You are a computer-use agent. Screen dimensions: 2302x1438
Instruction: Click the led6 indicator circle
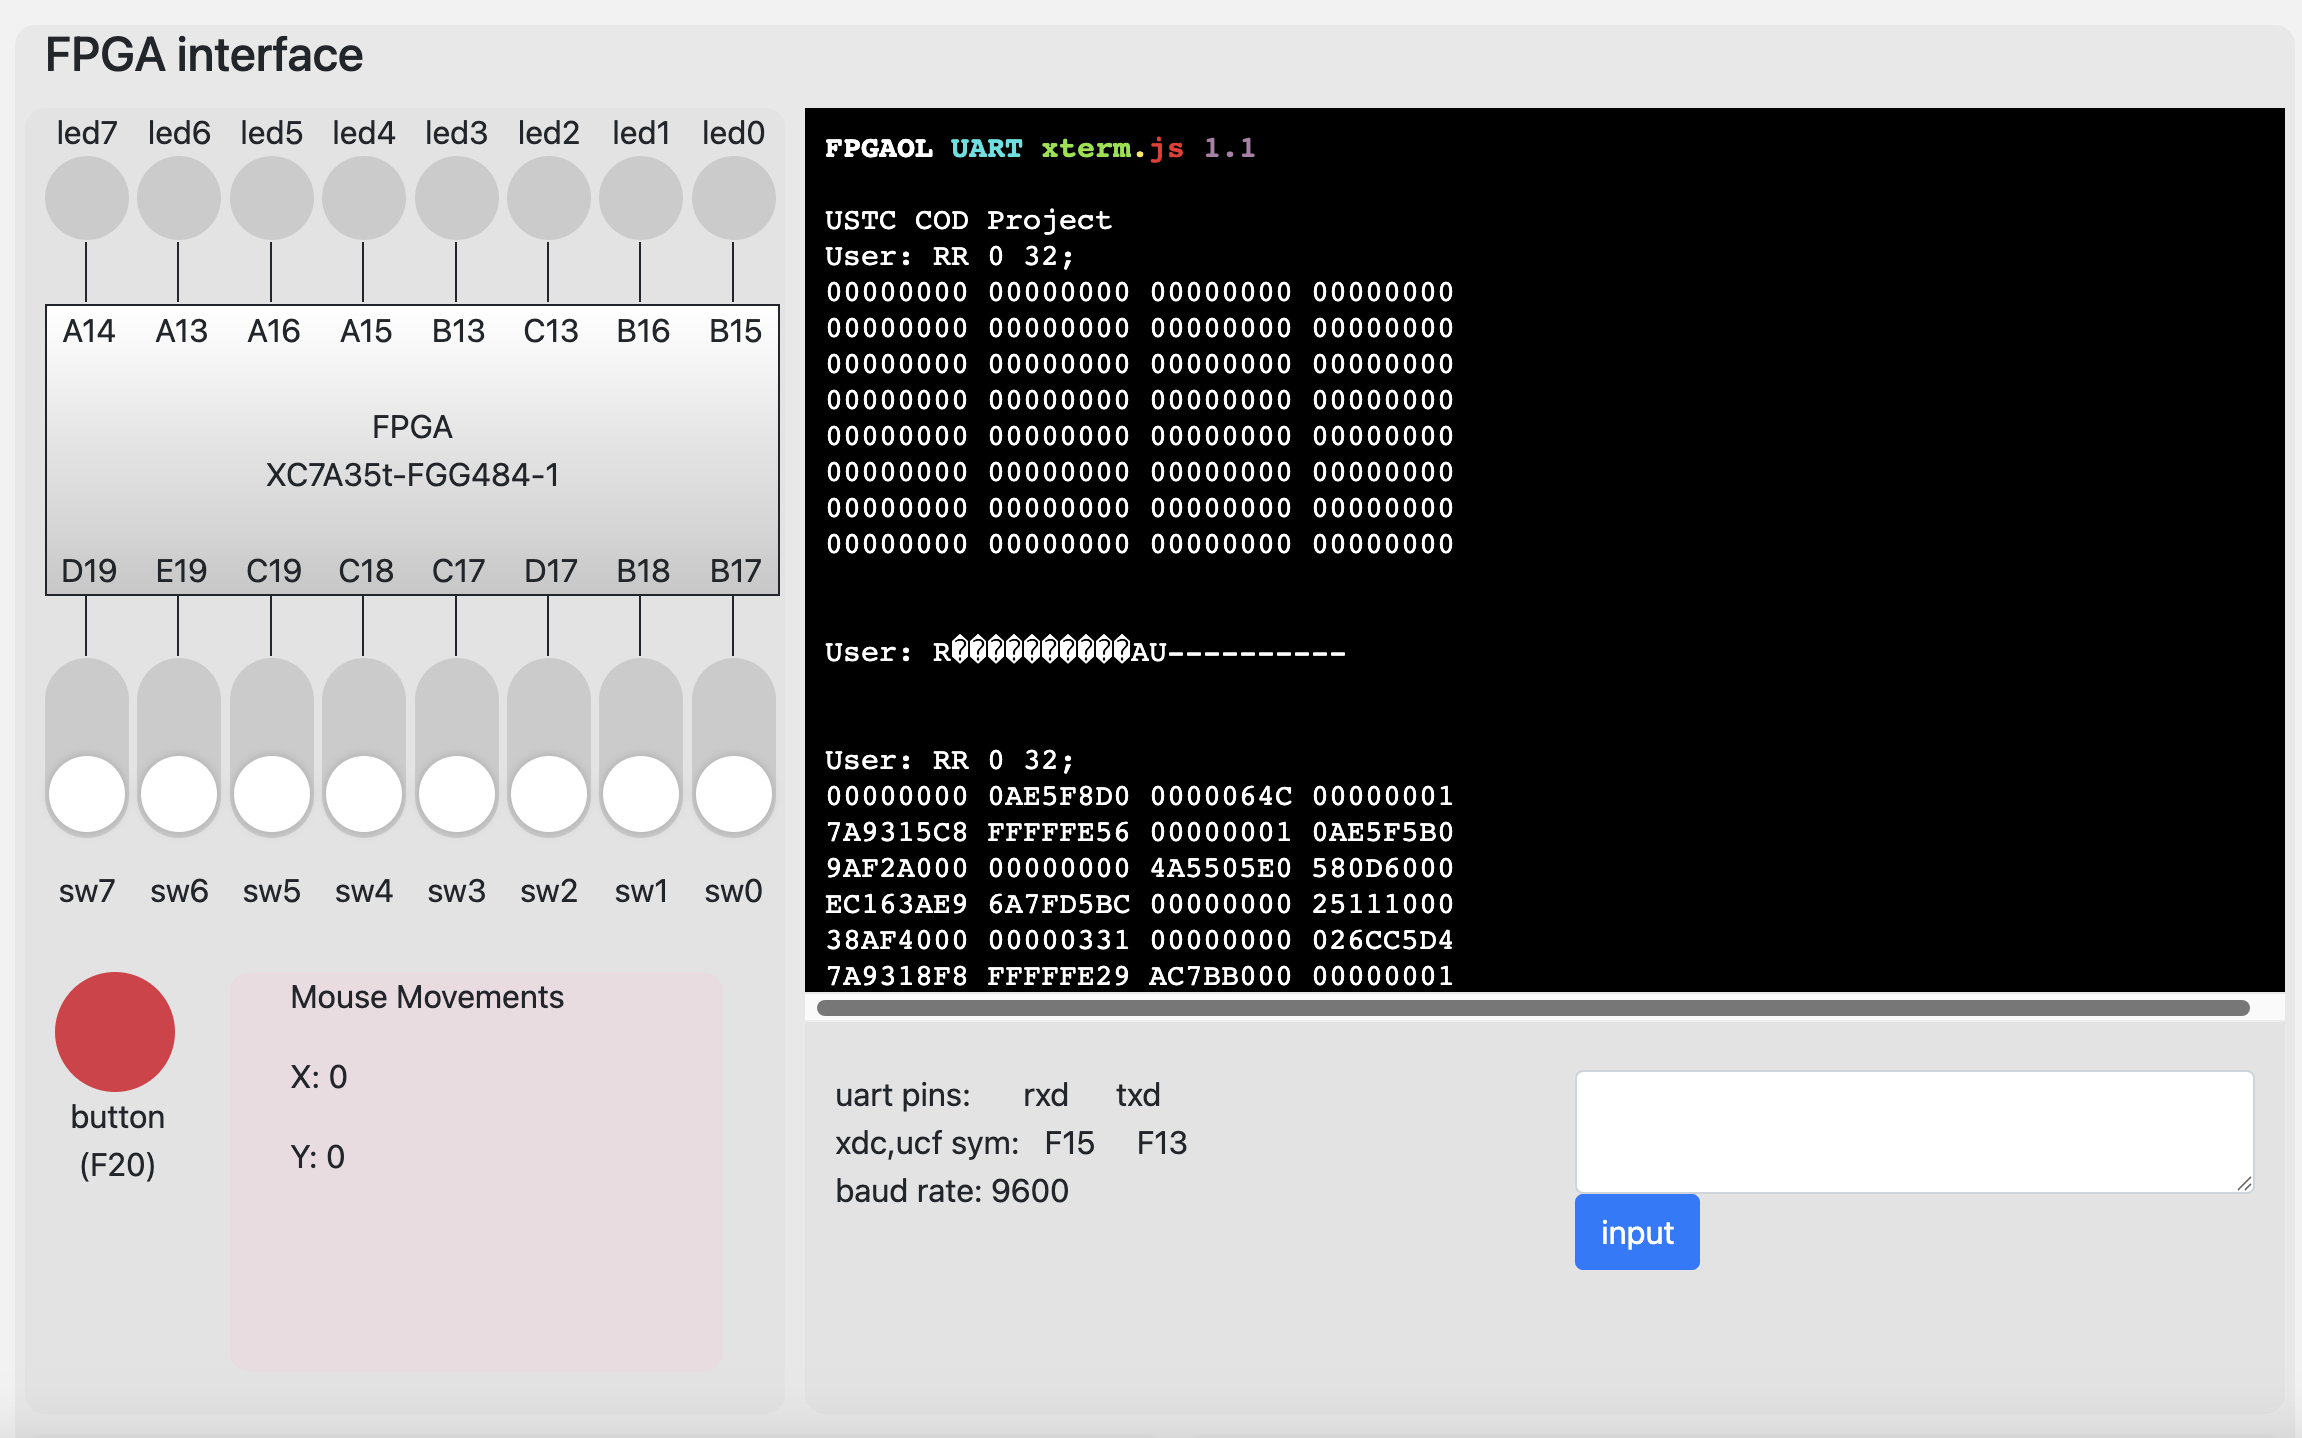(x=179, y=198)
